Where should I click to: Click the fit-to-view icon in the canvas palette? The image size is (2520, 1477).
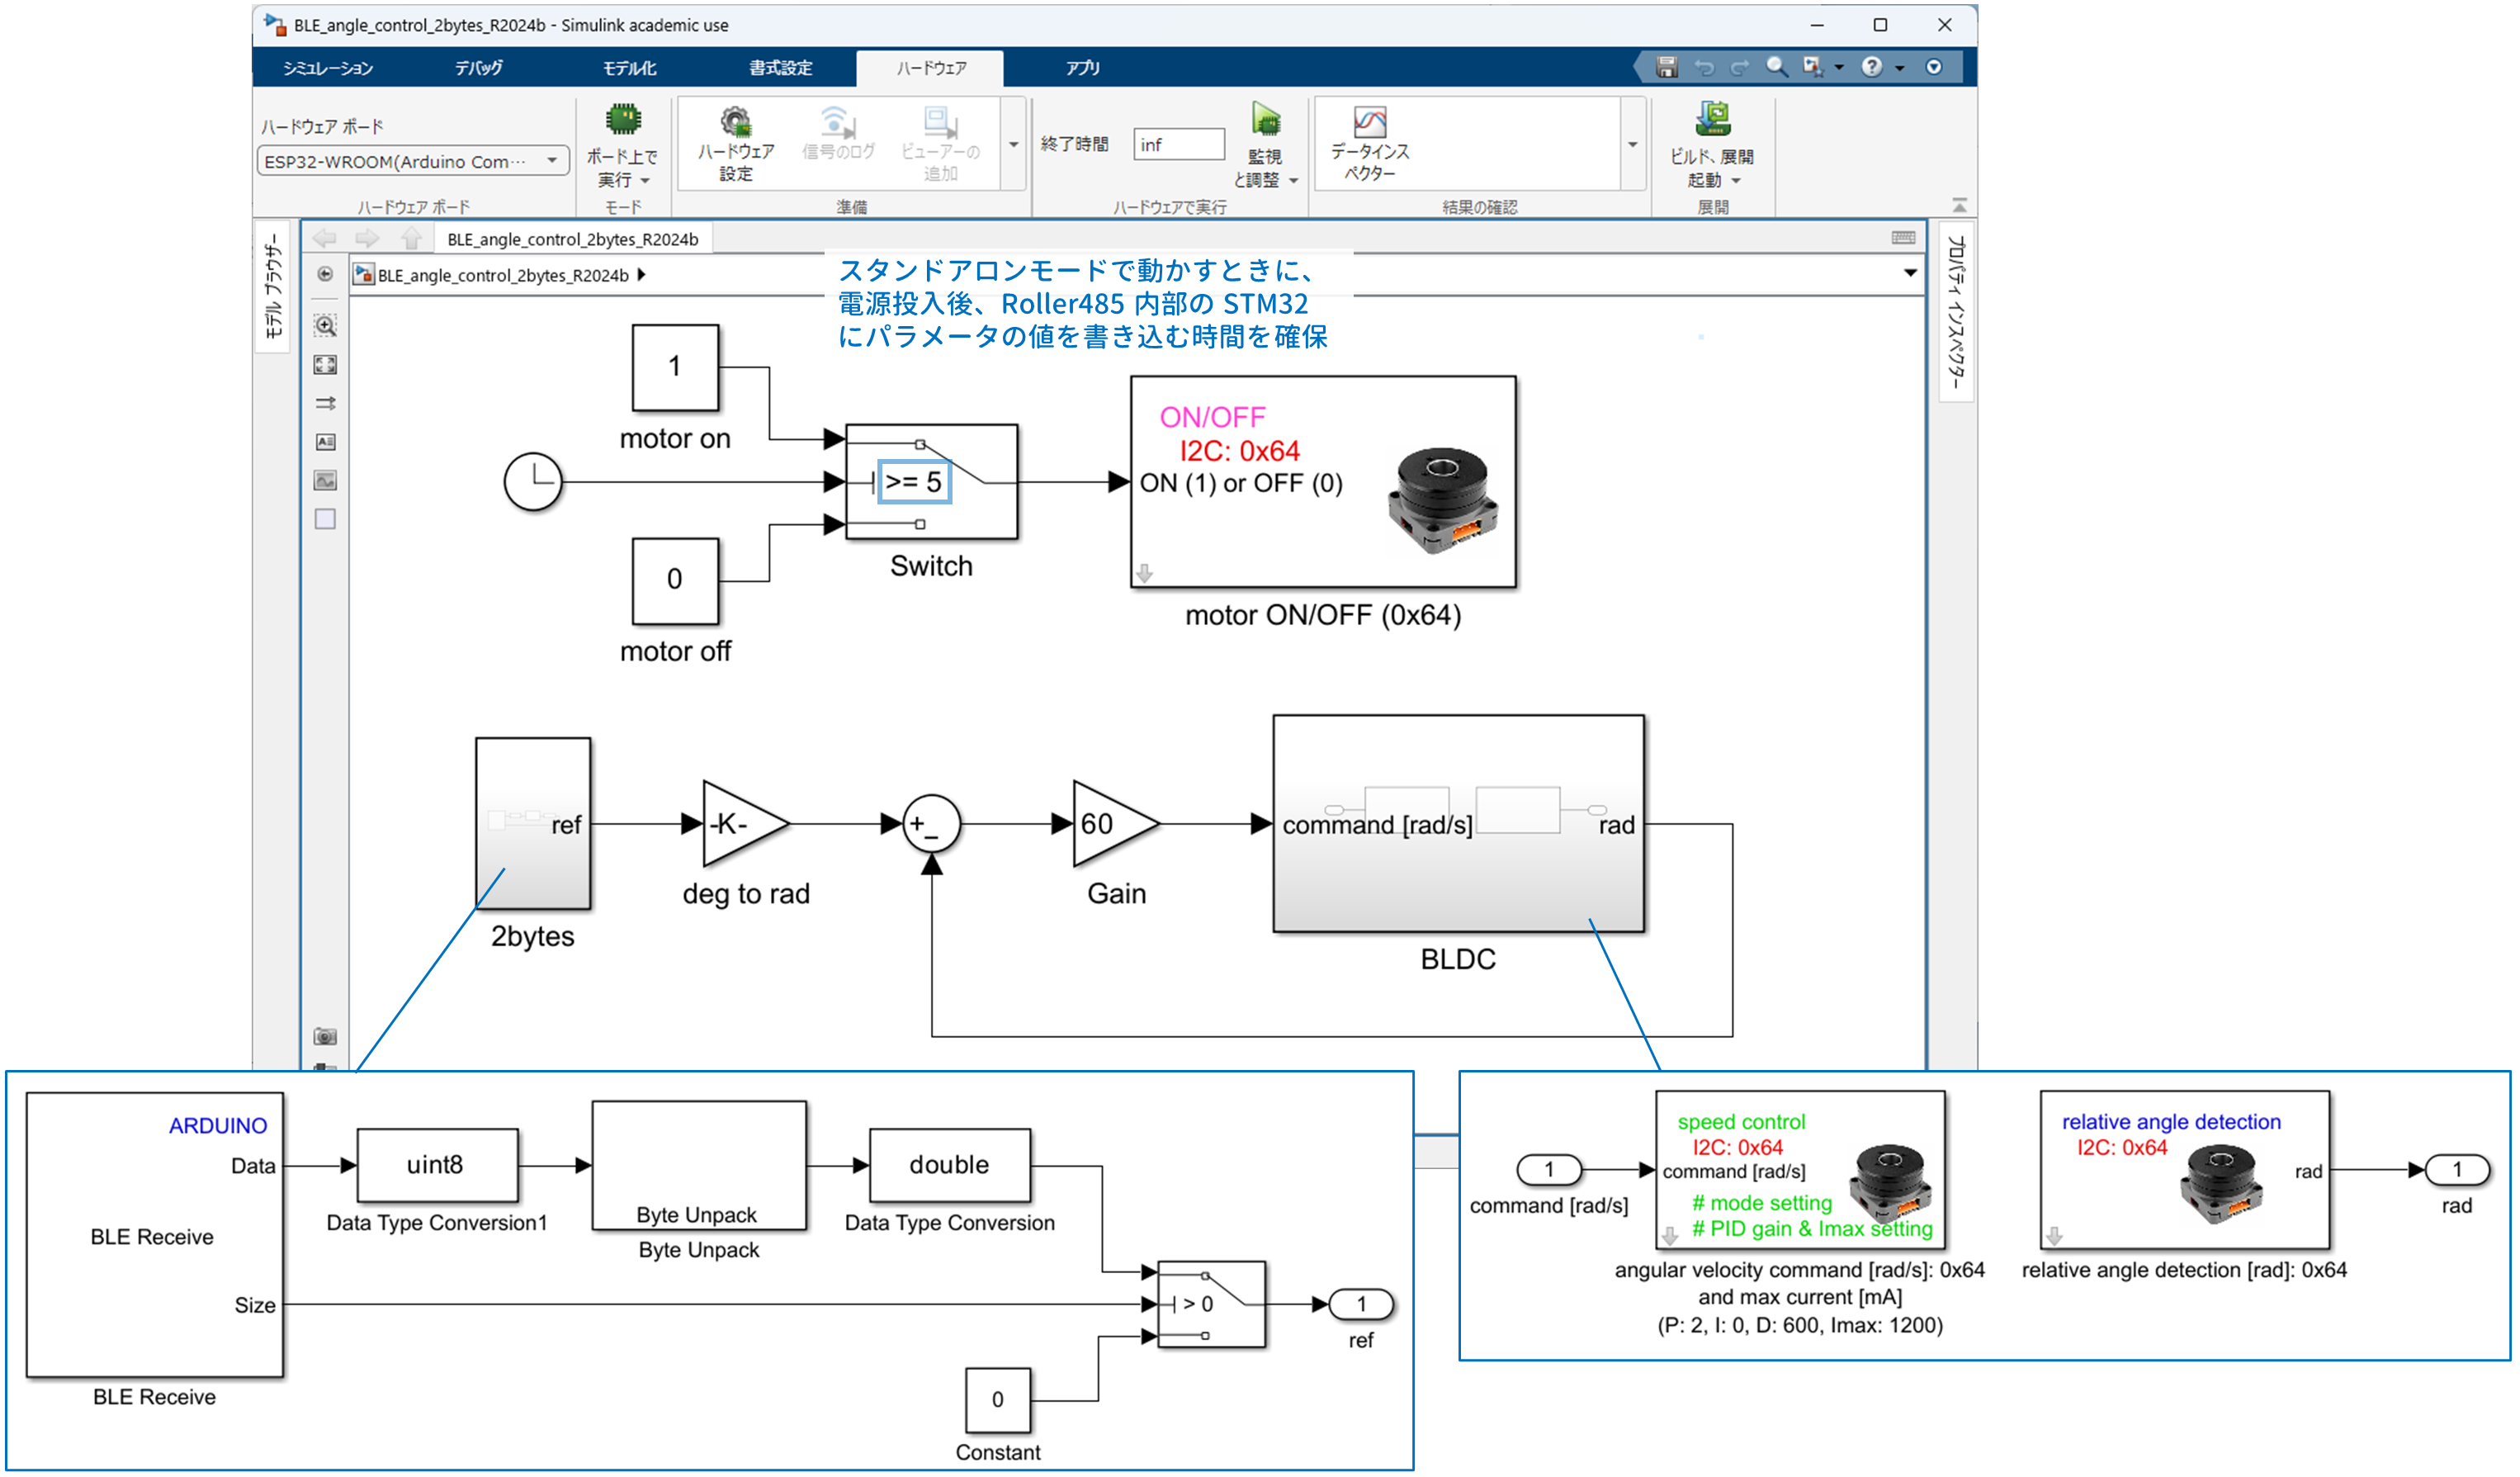(325, 365)
